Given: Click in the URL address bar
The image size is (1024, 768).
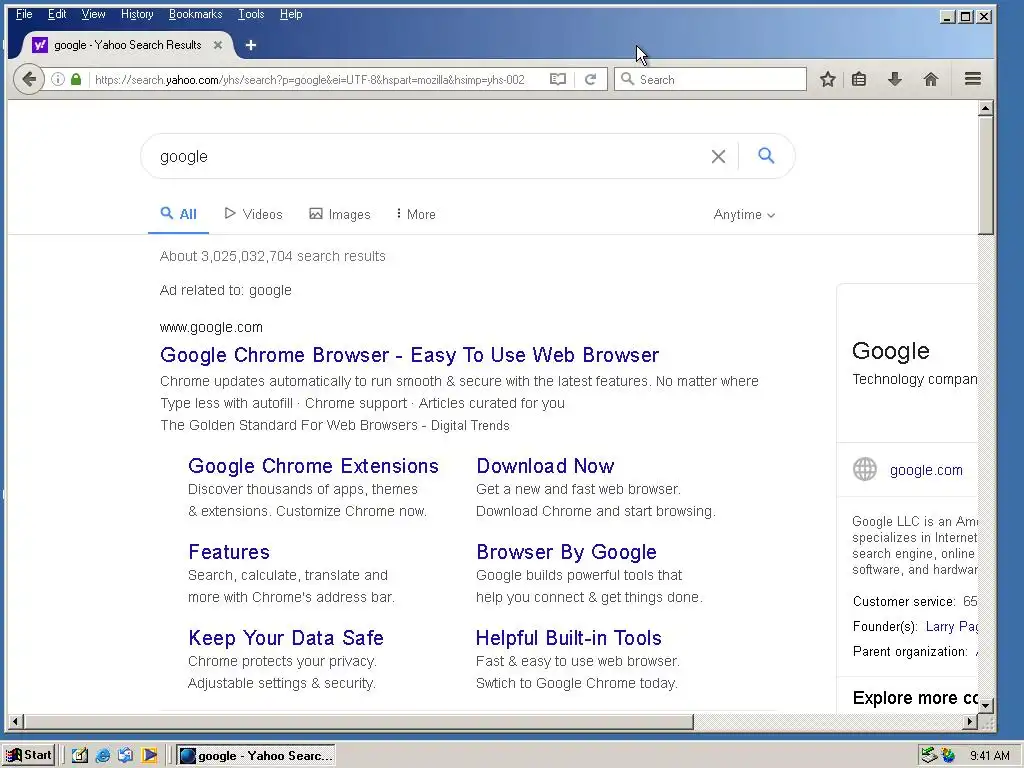Looking at the screenshot, I should (x=310, y=80).
